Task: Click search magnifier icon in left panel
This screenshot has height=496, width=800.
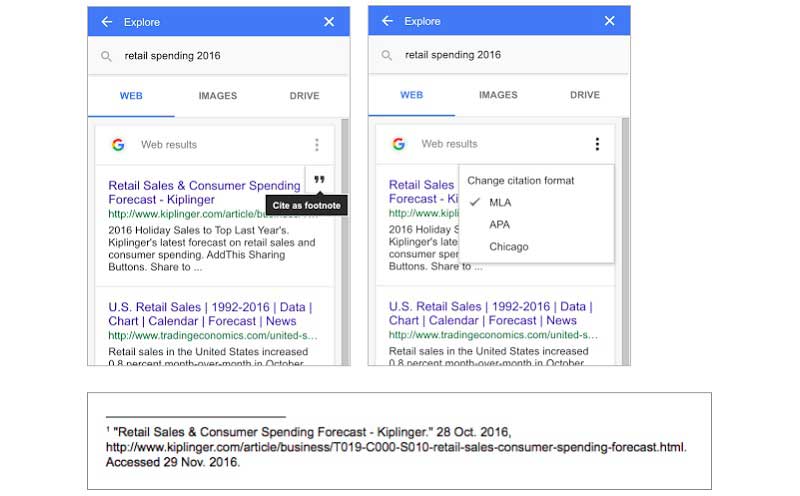Action: (x=106, y=56)
